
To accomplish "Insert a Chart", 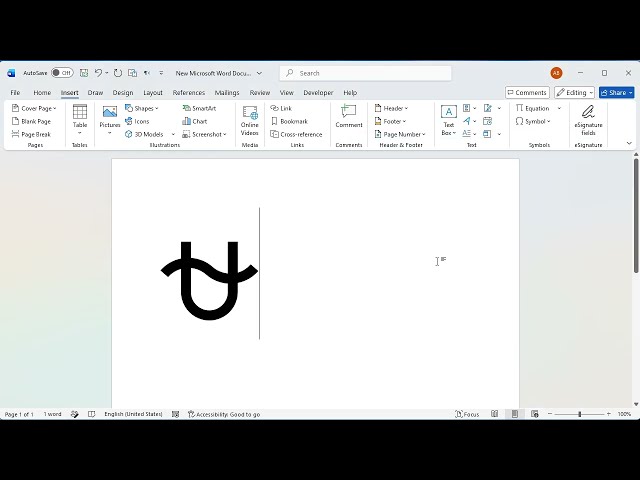I will pyautogui.click(x=195, y=121).
